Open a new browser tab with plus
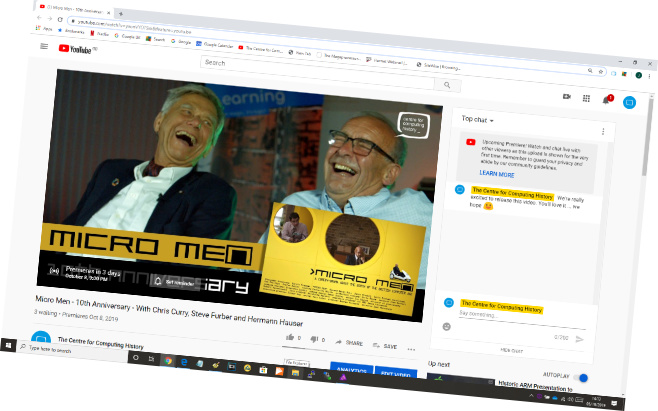The image size is (658, 411). click(121, 14)
